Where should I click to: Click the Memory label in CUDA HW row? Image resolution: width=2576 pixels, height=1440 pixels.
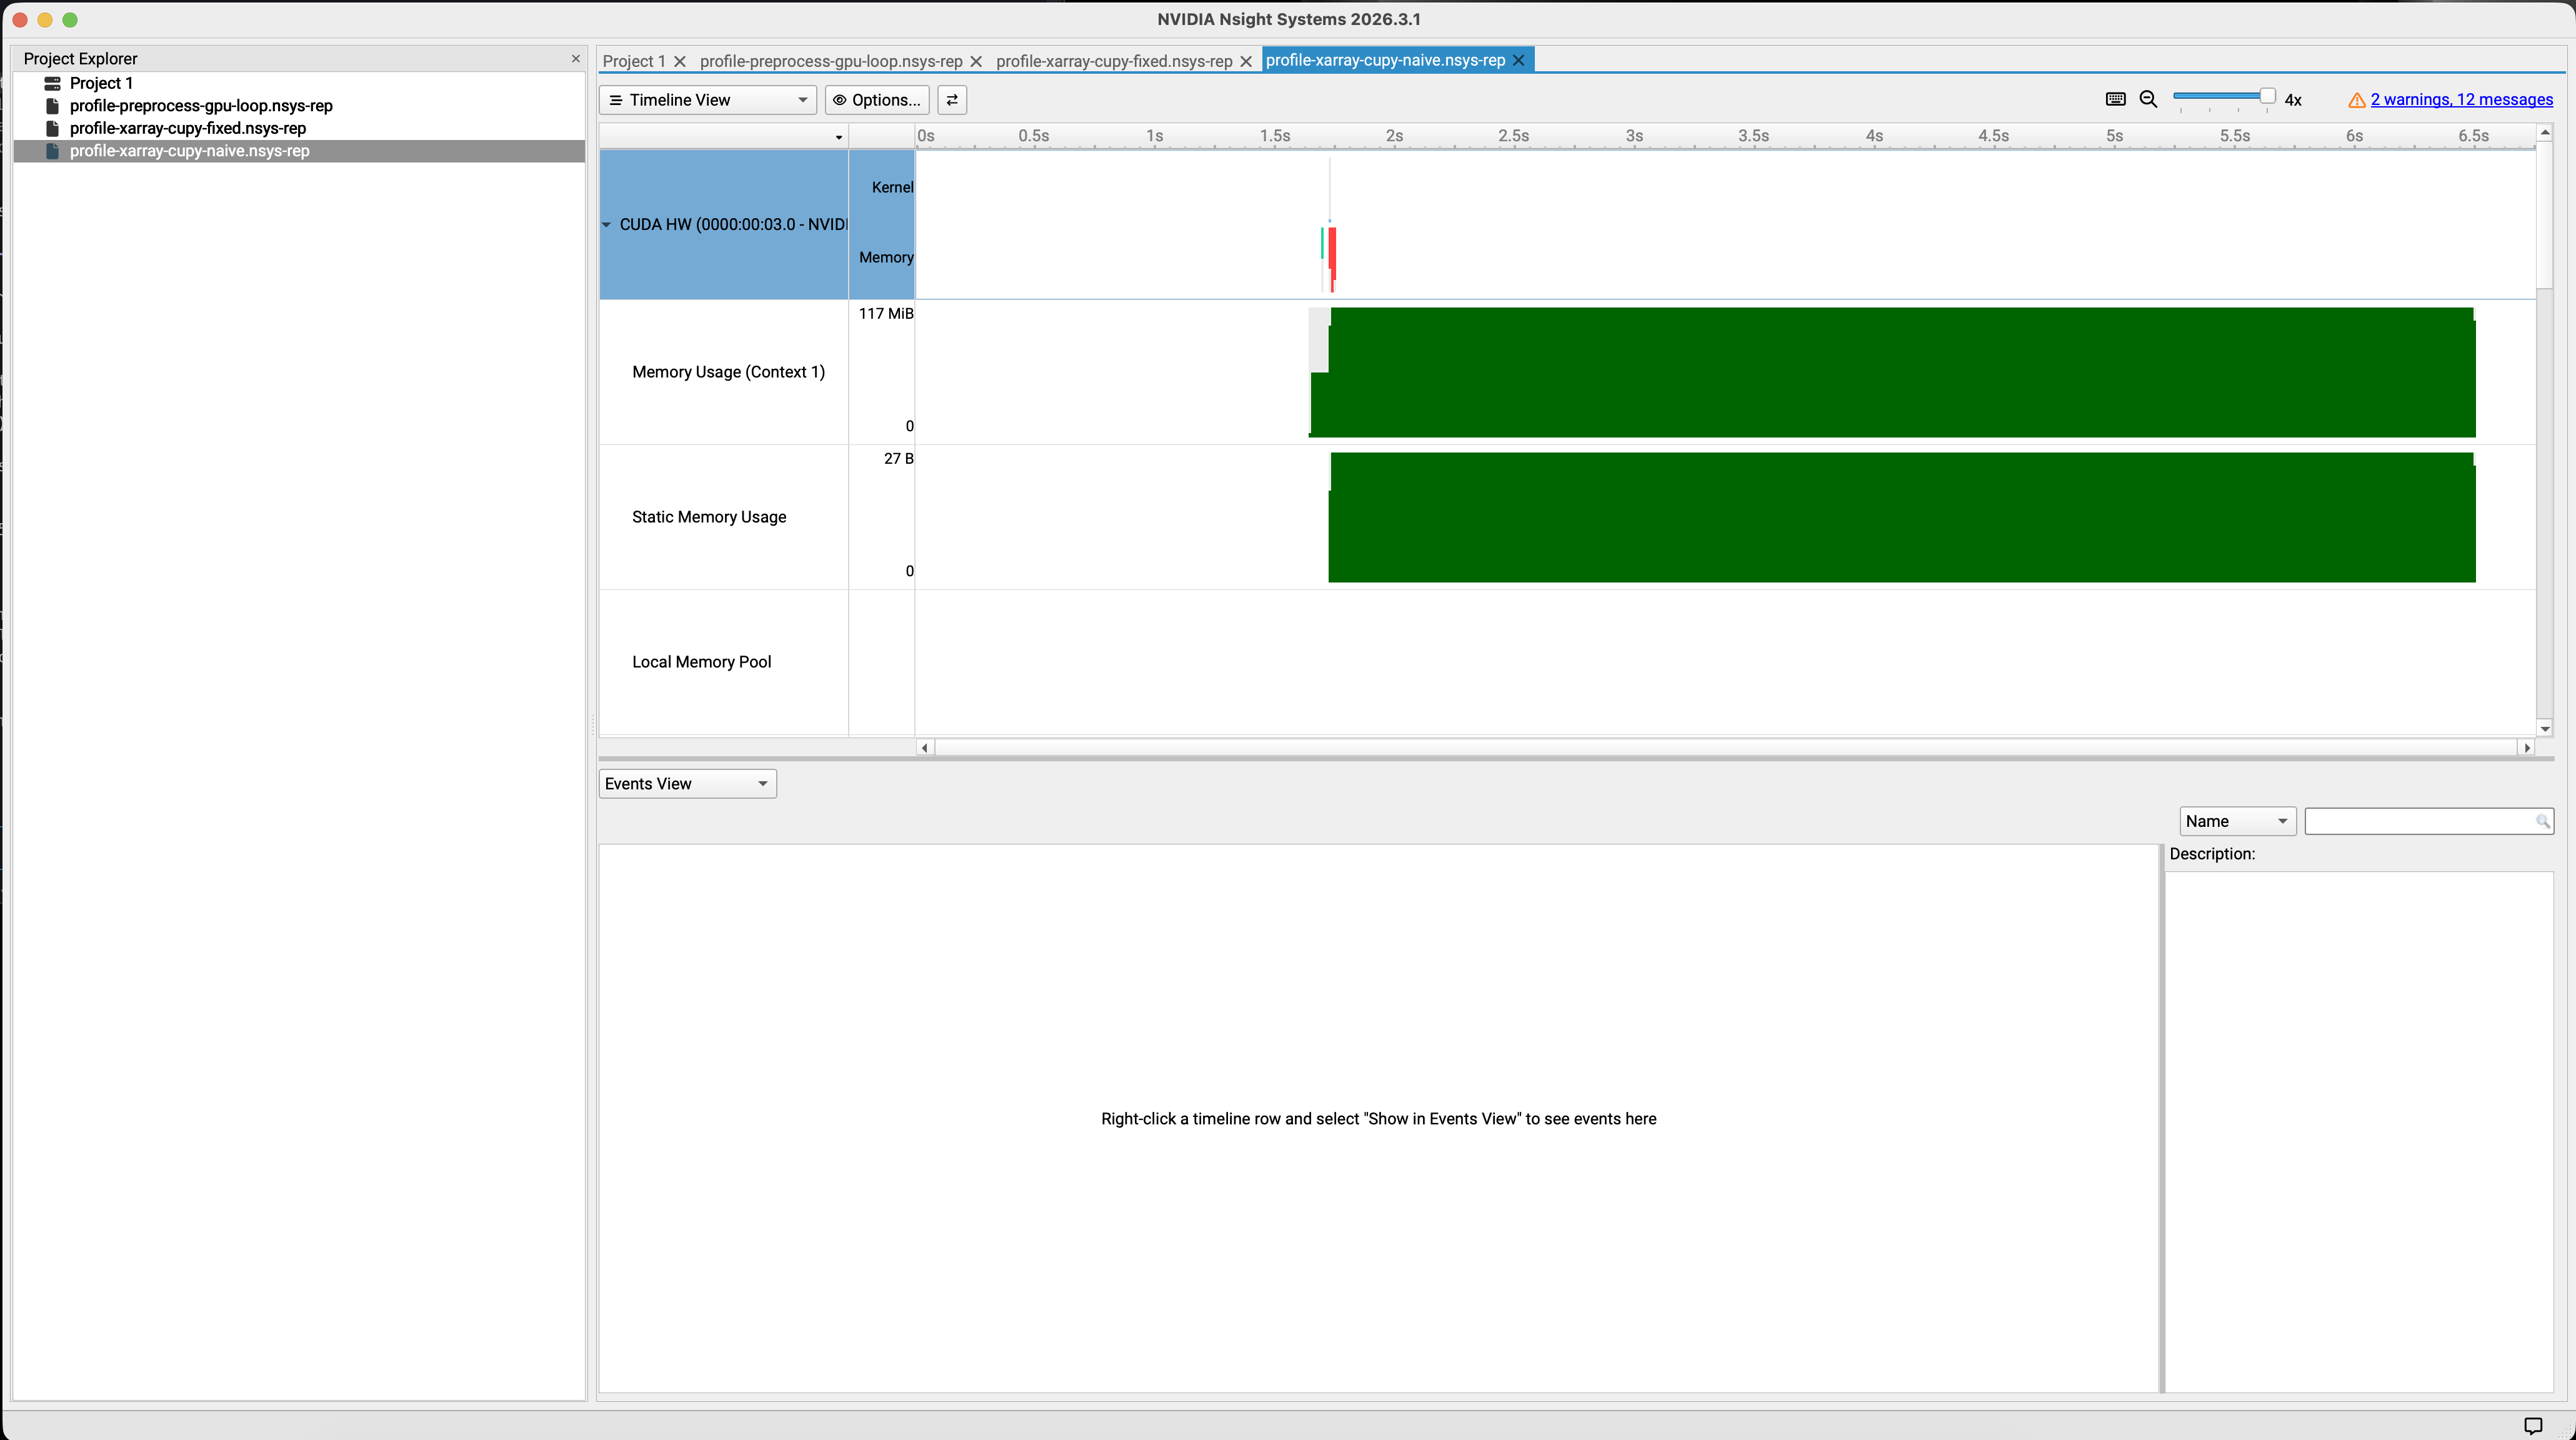[x=886, y=258]
